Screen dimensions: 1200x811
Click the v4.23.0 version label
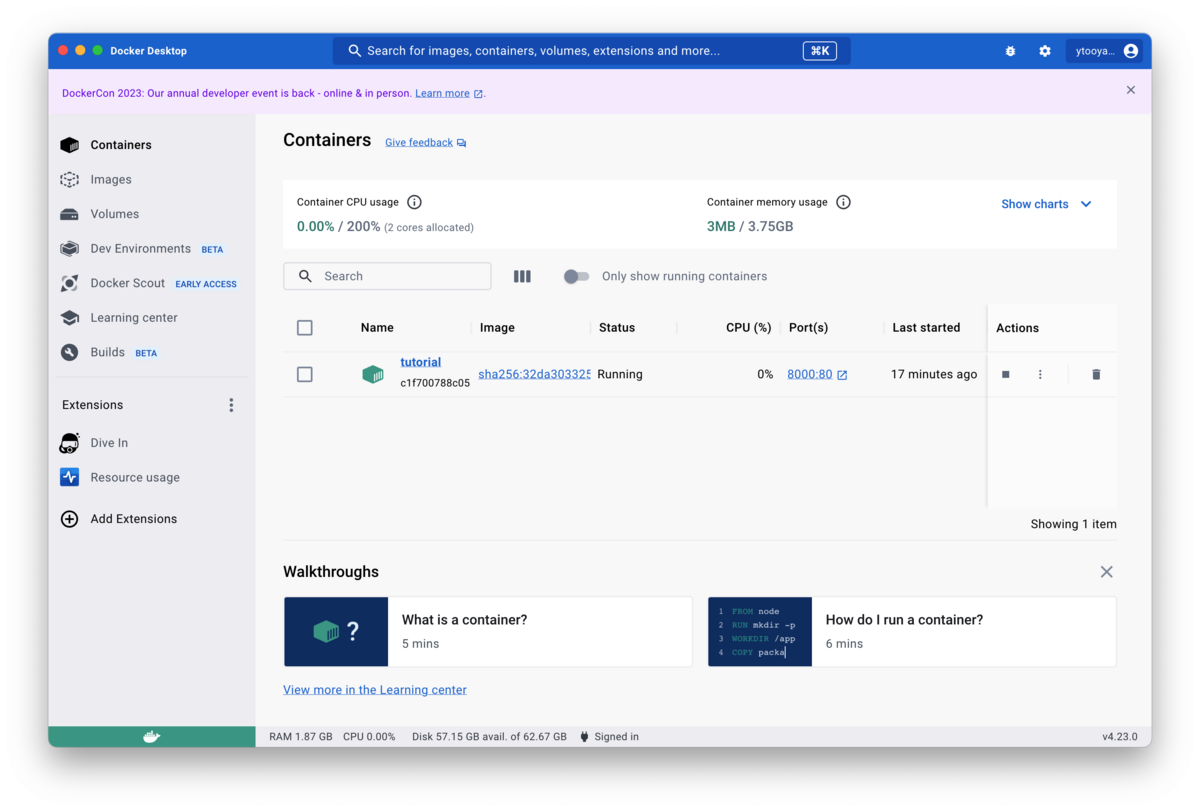click(1120, 737)
